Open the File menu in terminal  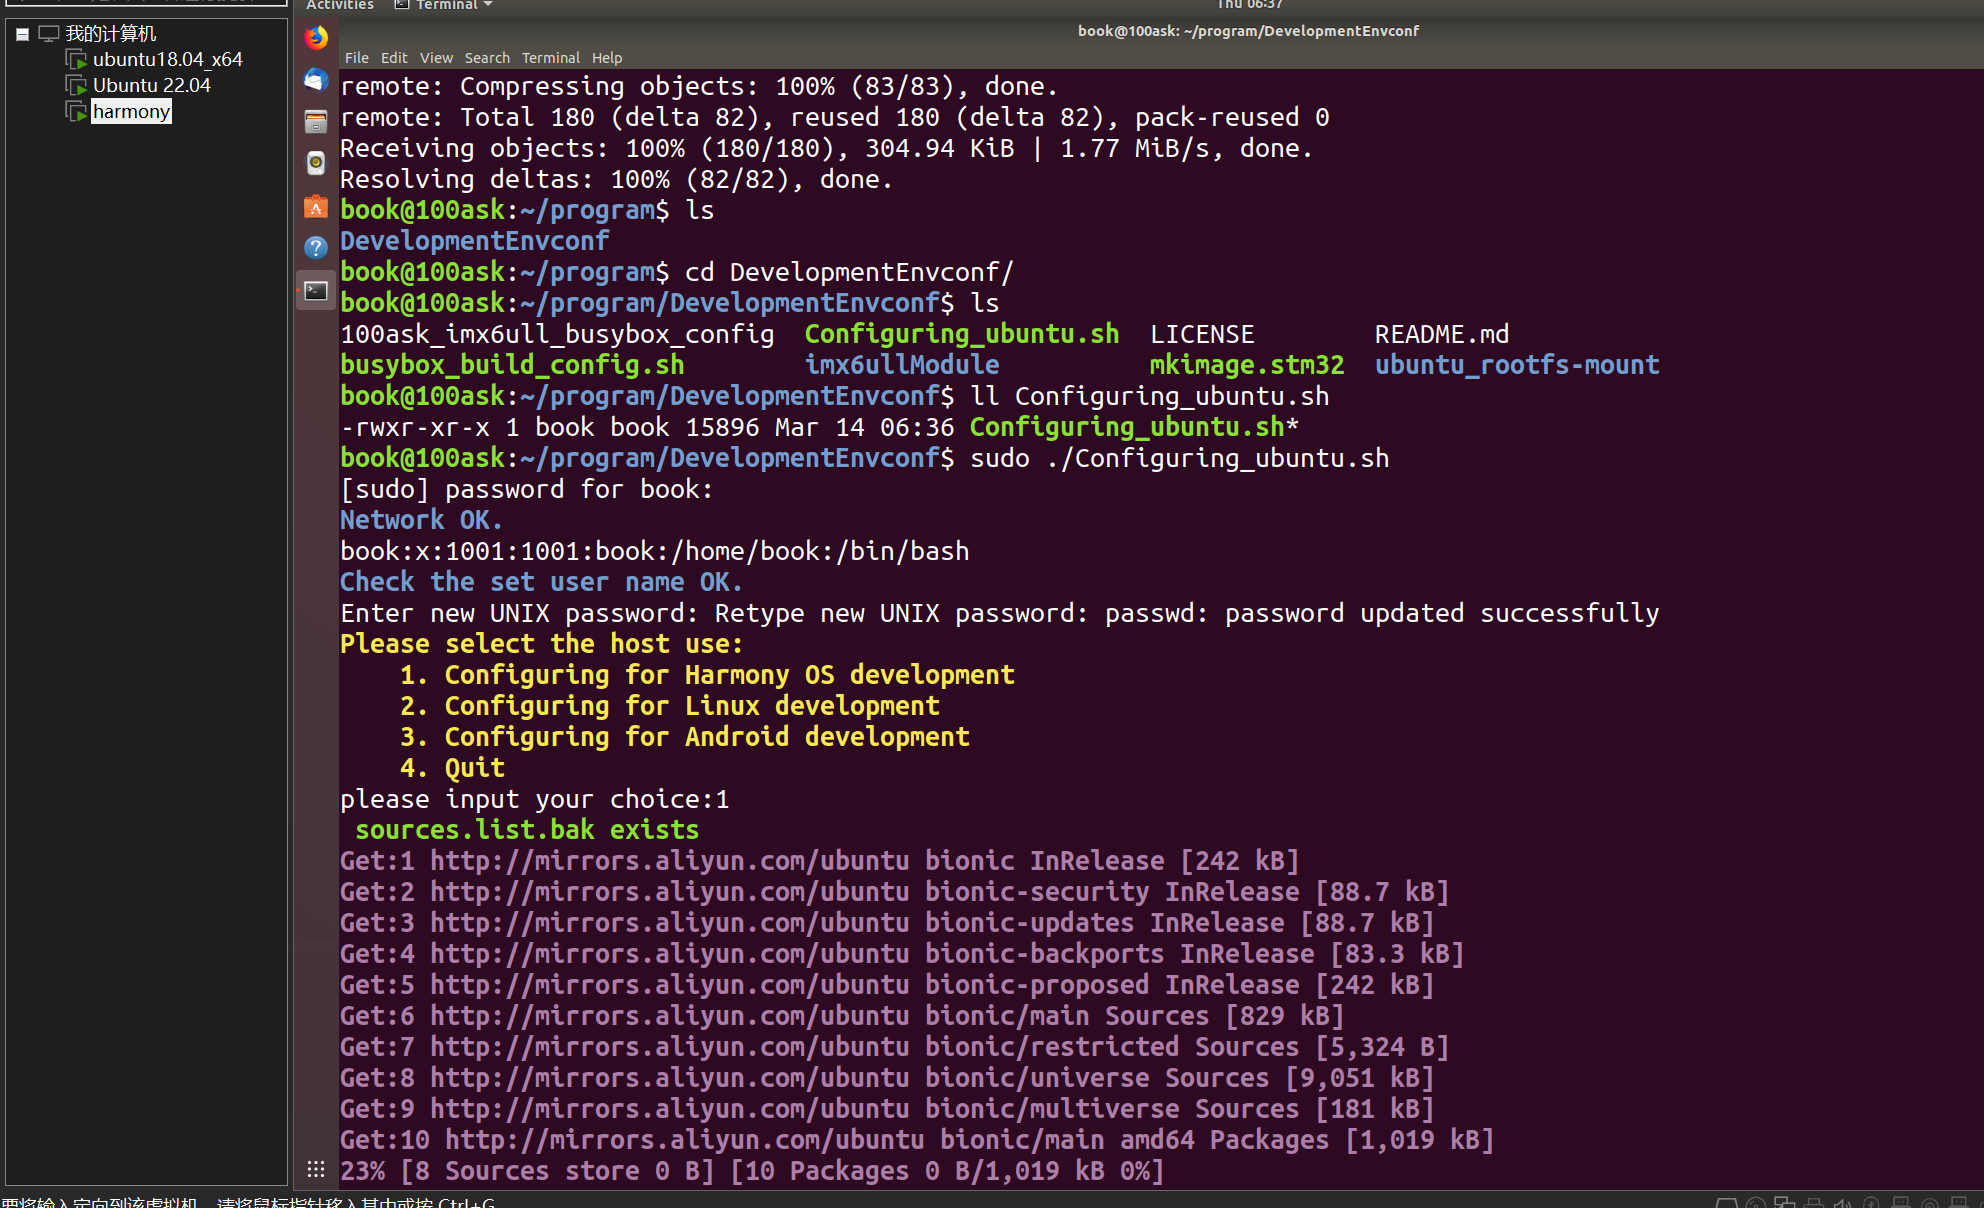(356, 58)
